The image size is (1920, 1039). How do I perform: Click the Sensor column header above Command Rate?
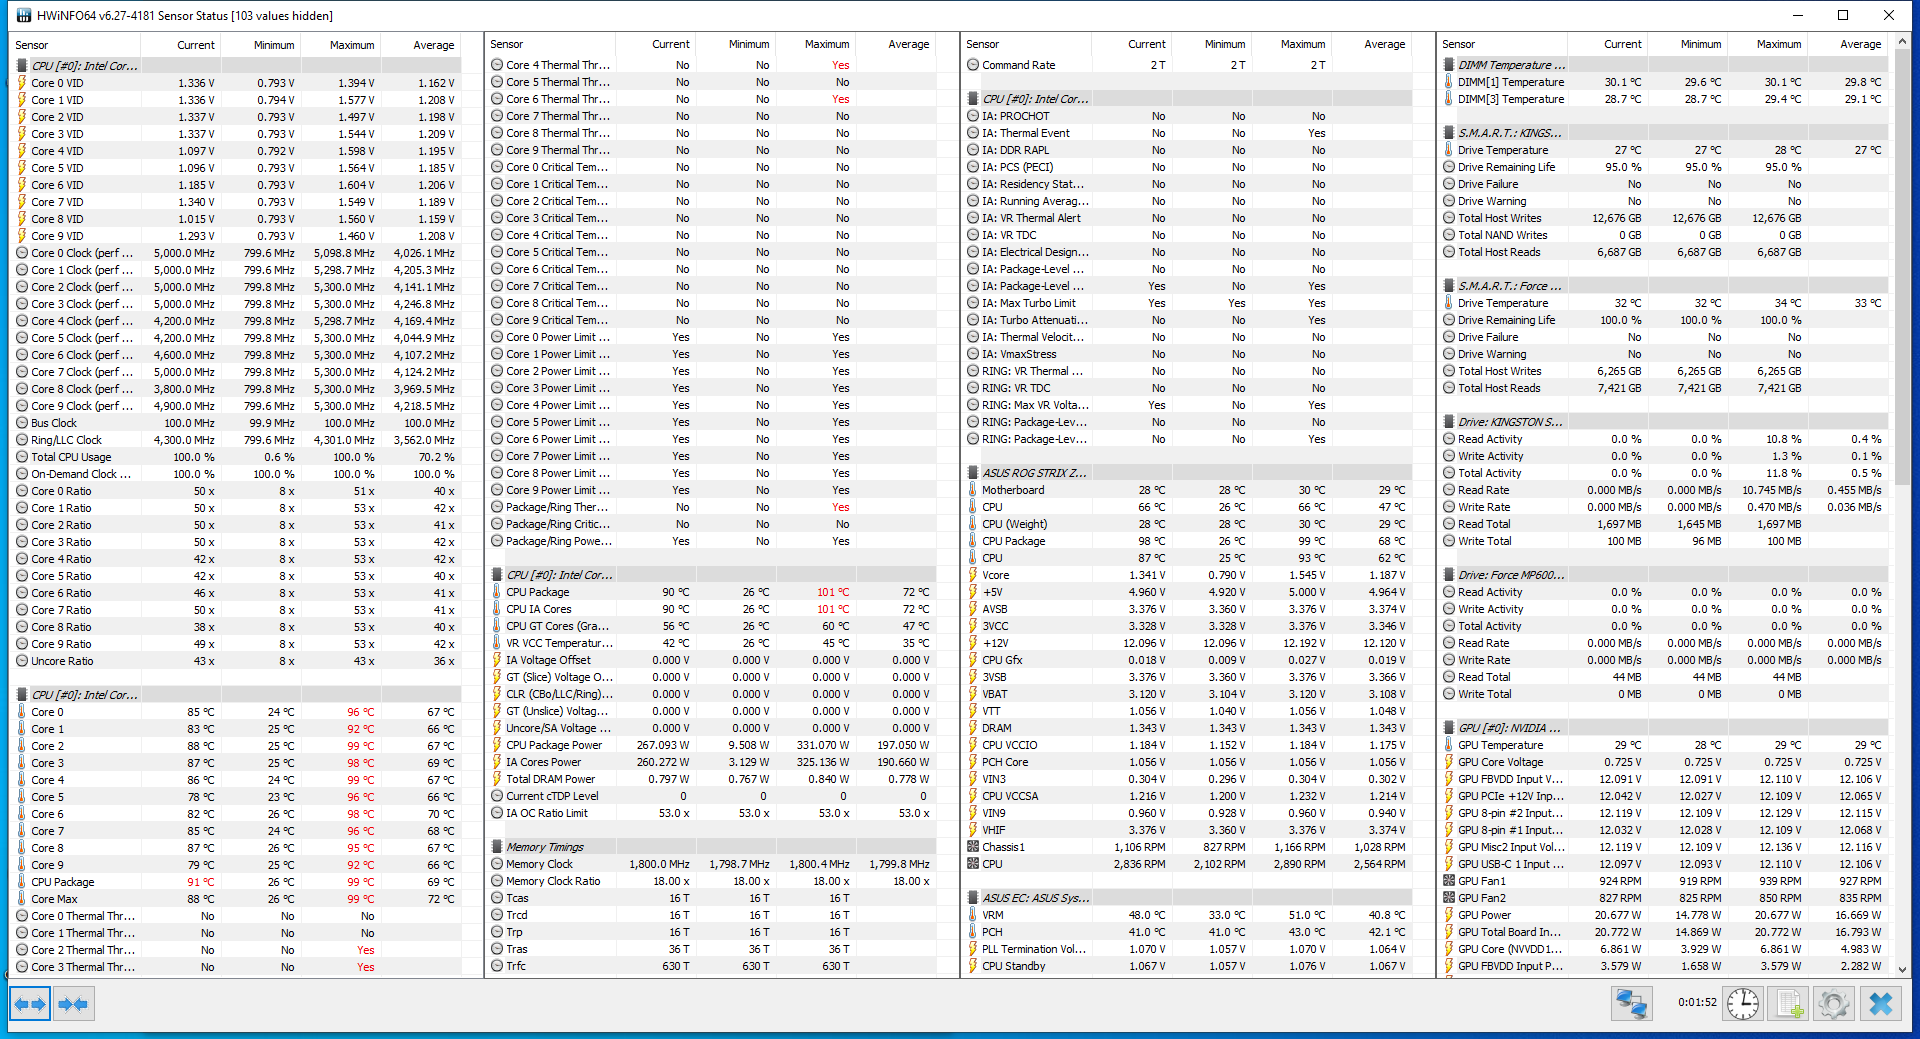(x=1027, y=44)
